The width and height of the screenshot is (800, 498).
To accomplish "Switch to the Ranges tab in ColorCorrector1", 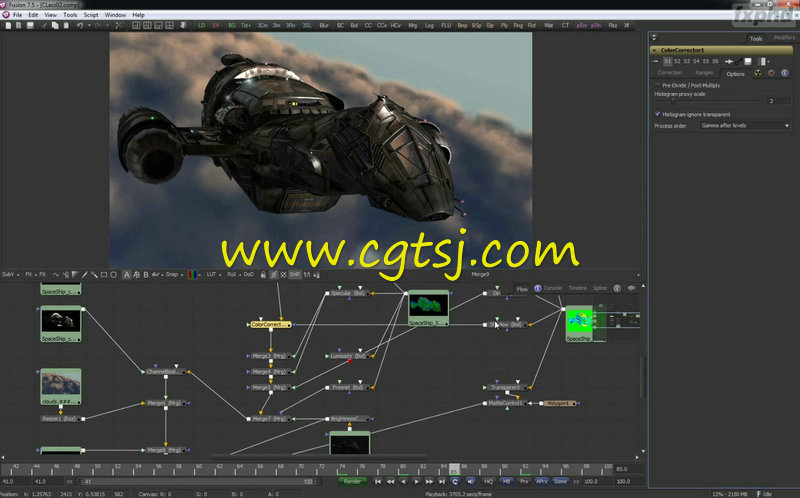I will pos(704,73).
